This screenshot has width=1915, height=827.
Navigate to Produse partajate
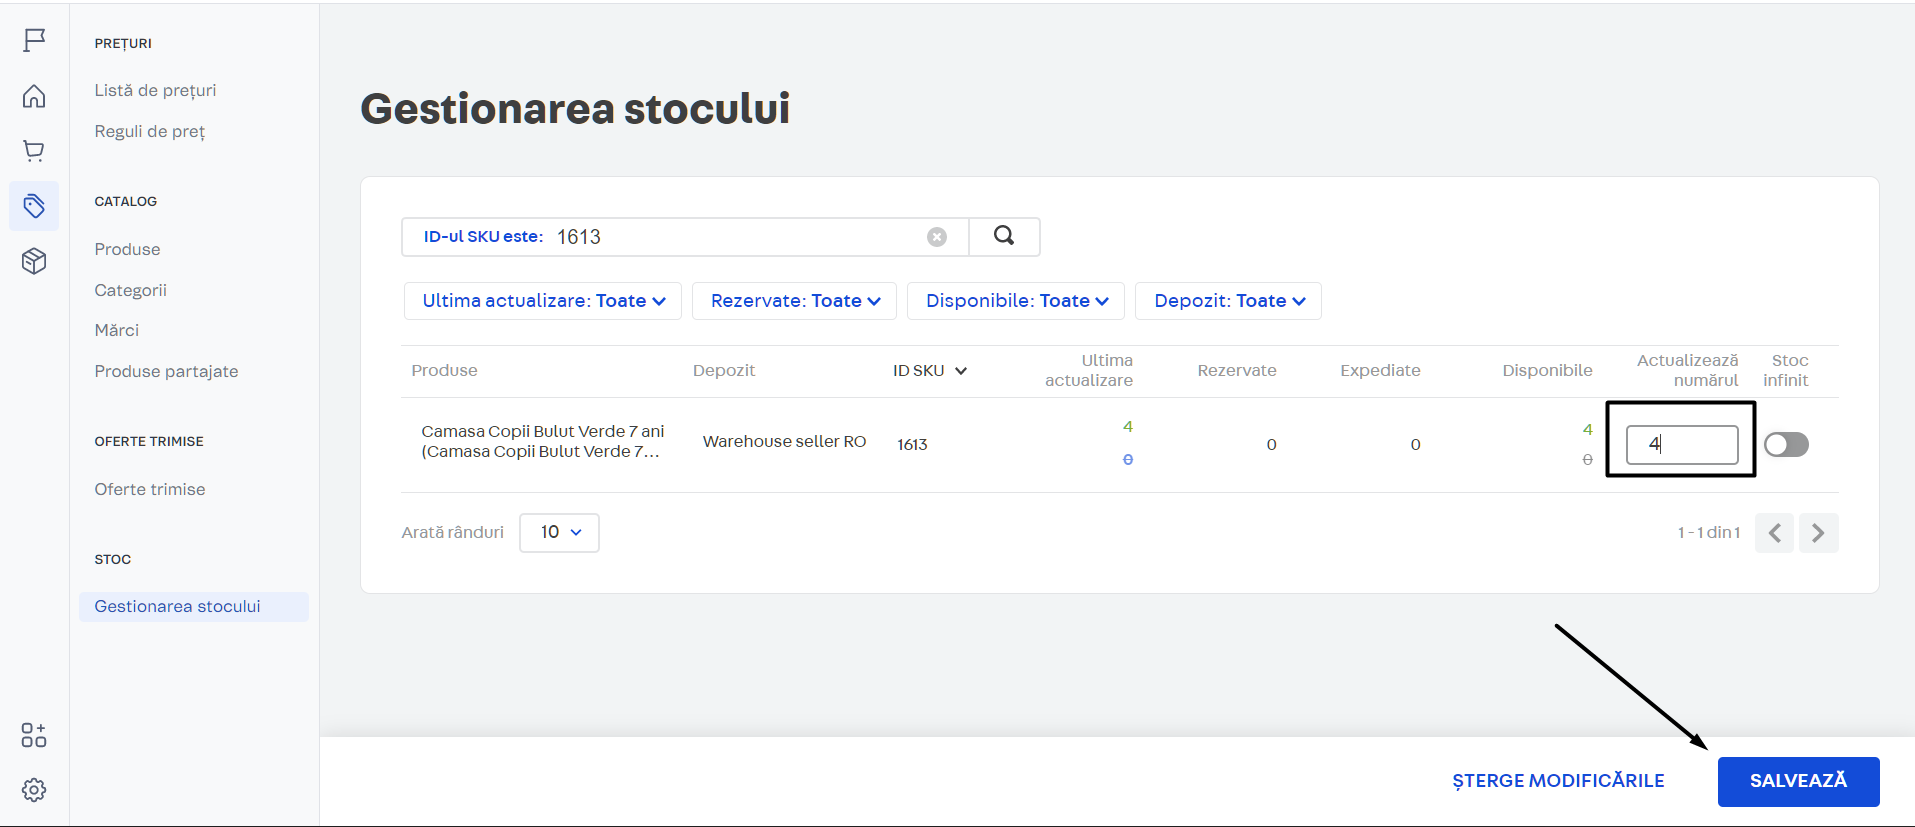tap(166, 371)
